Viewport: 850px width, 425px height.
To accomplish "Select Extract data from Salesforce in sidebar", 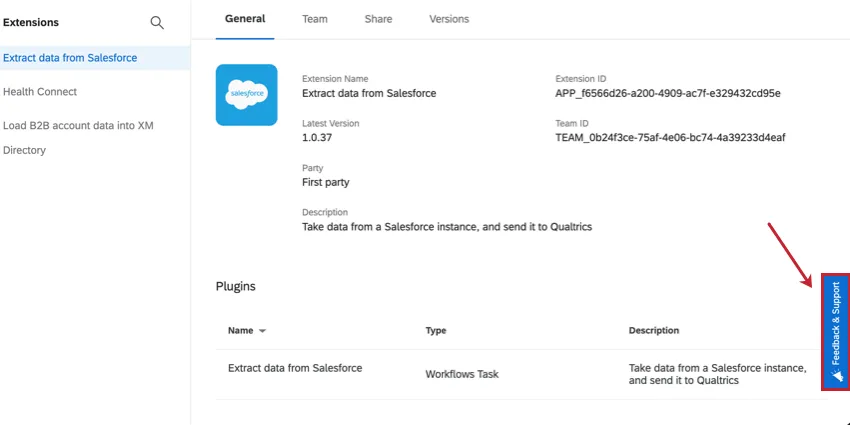I will click(x=70, y=58).
